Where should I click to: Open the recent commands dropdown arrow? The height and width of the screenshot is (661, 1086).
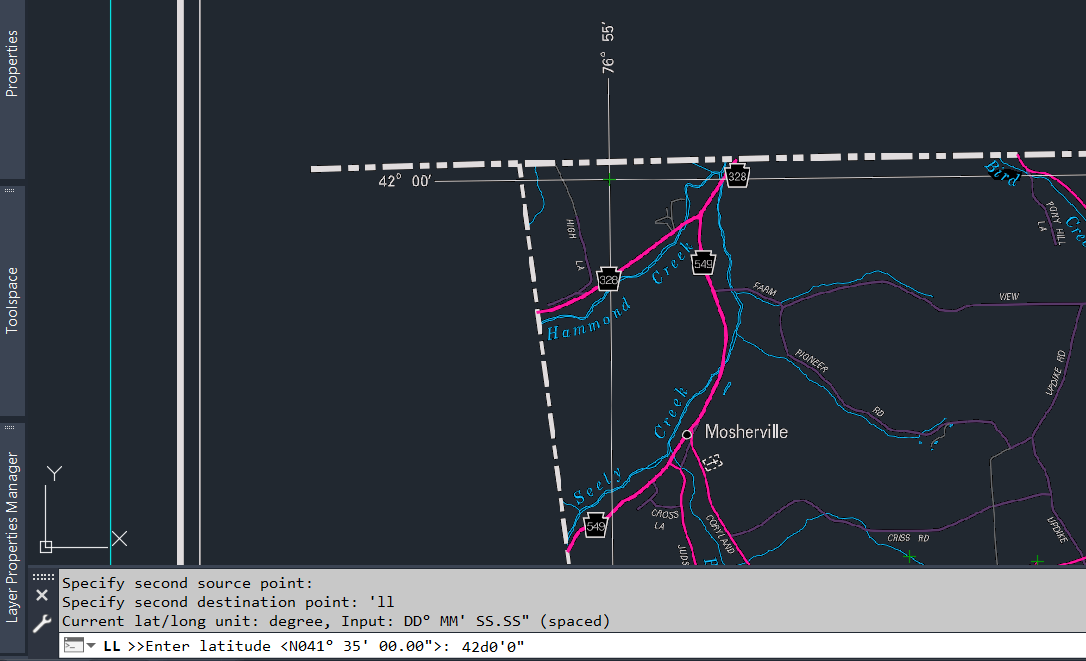(91, 646)
